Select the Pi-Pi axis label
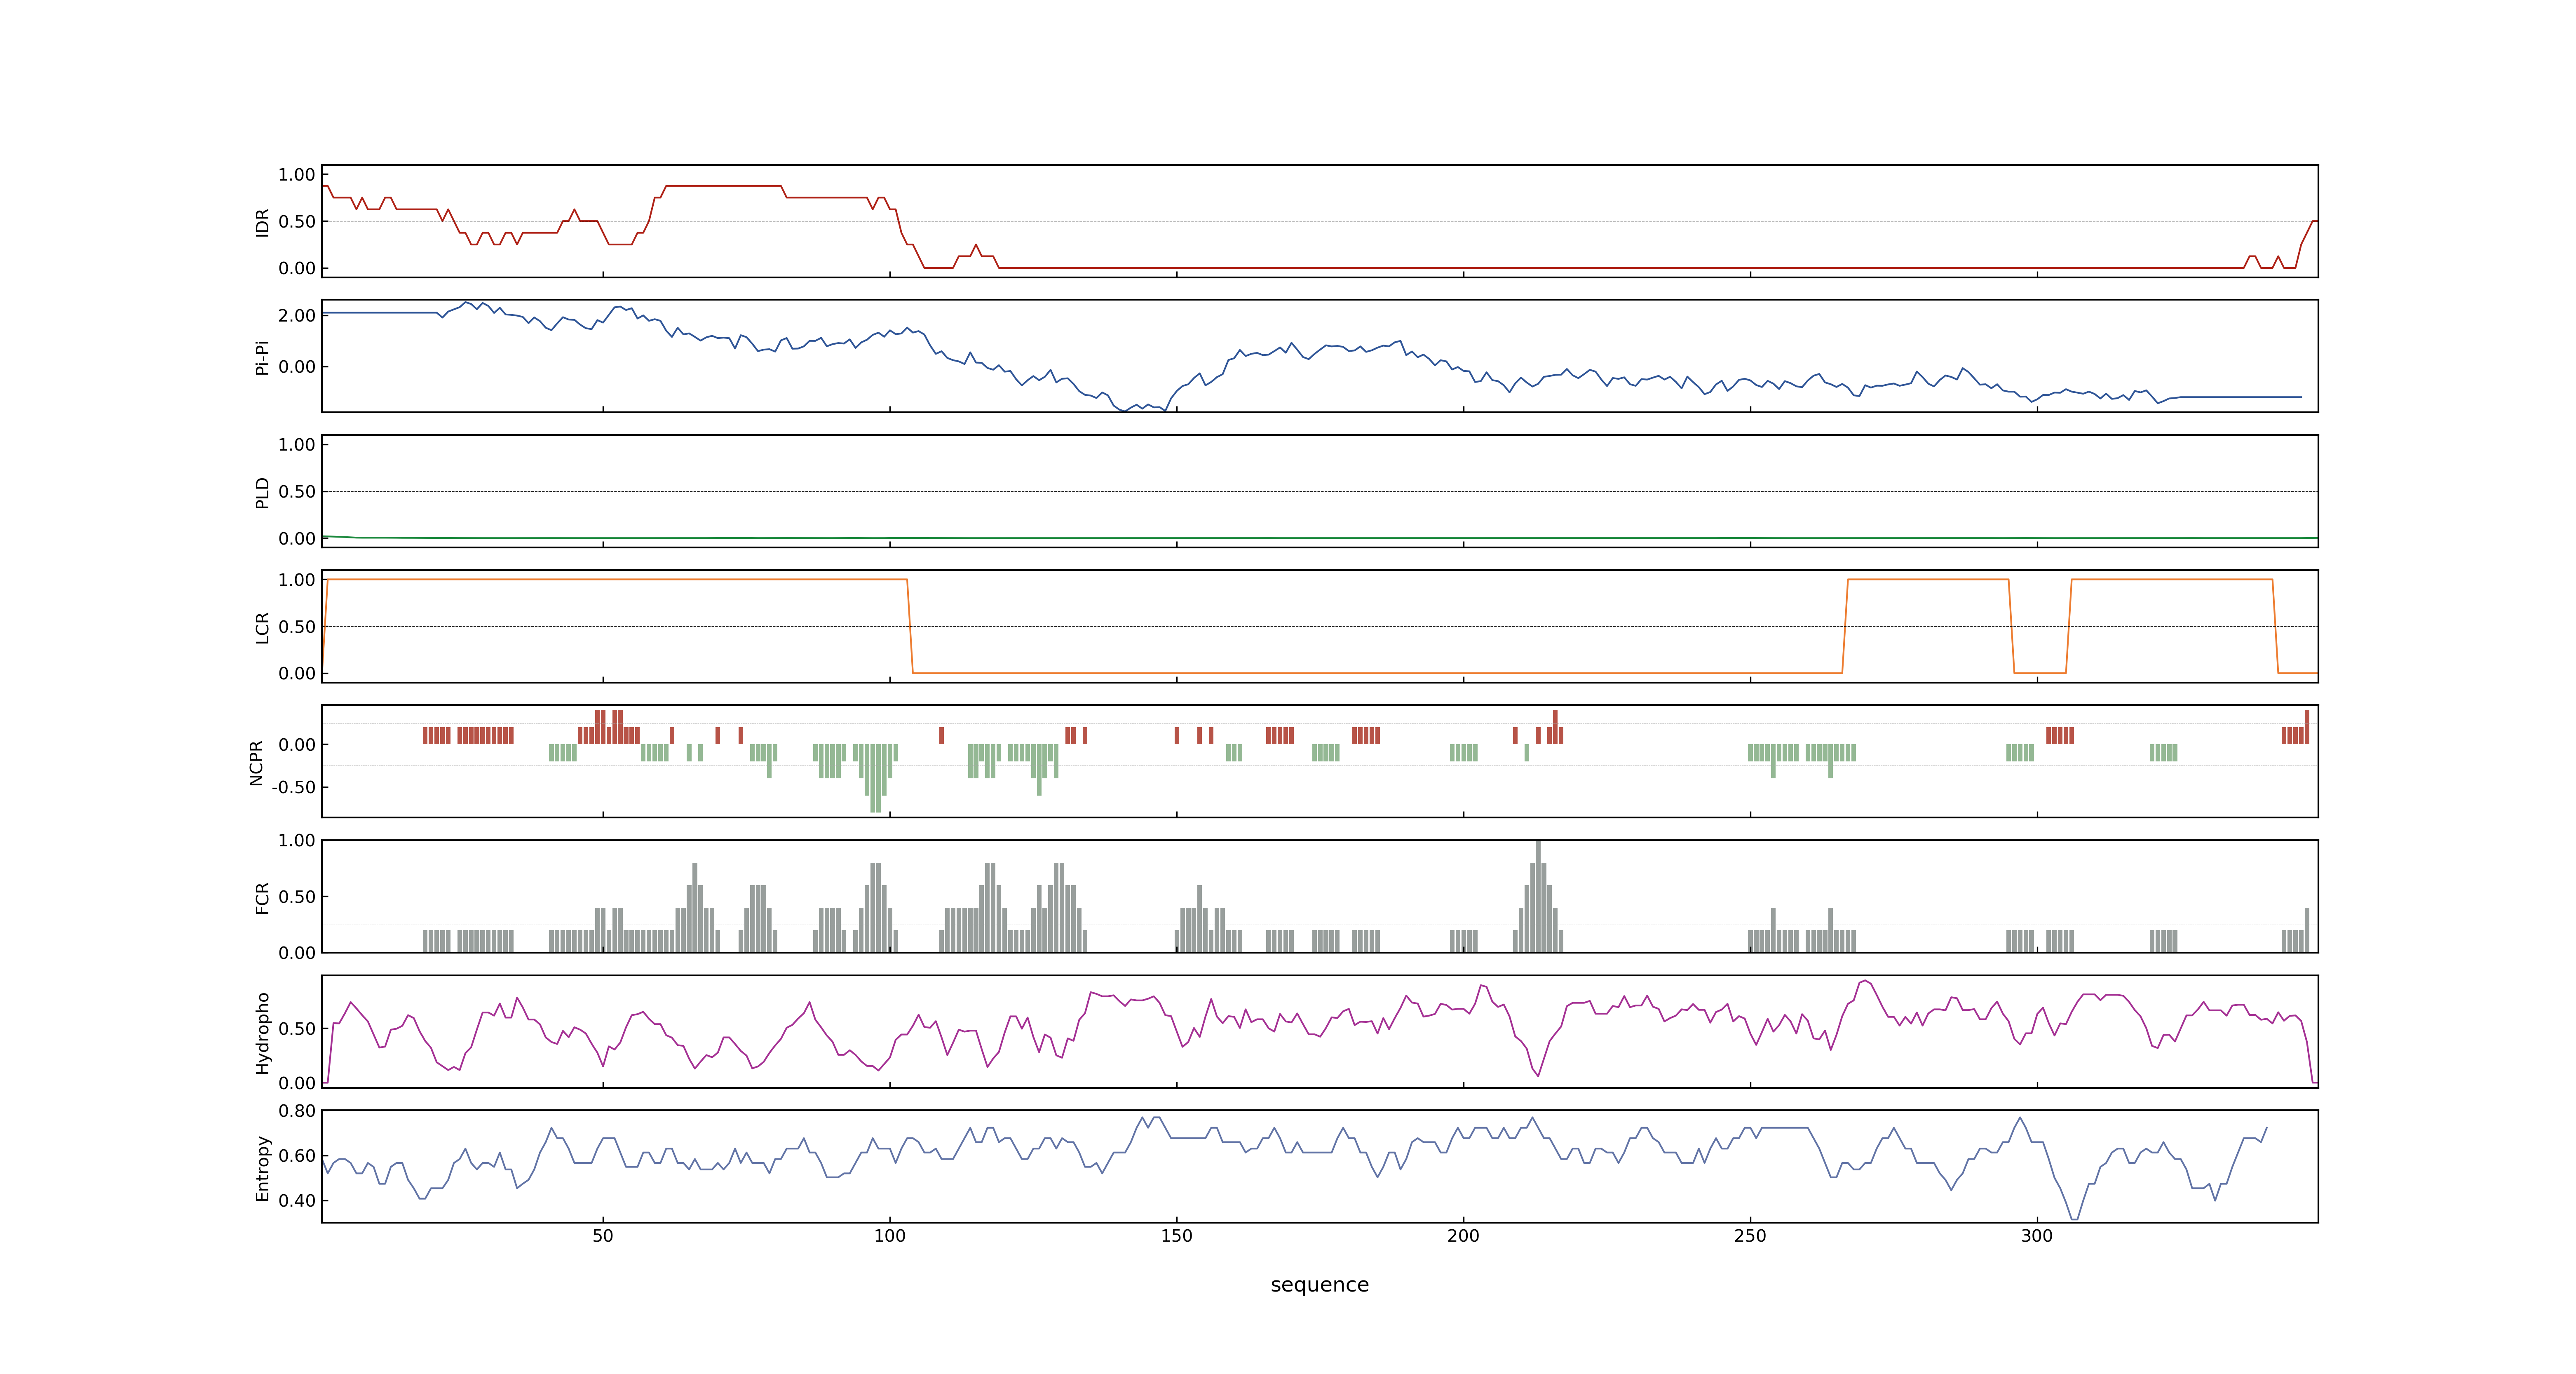The height and width of the screenshot is (1374, 2576). click(262, 357)
